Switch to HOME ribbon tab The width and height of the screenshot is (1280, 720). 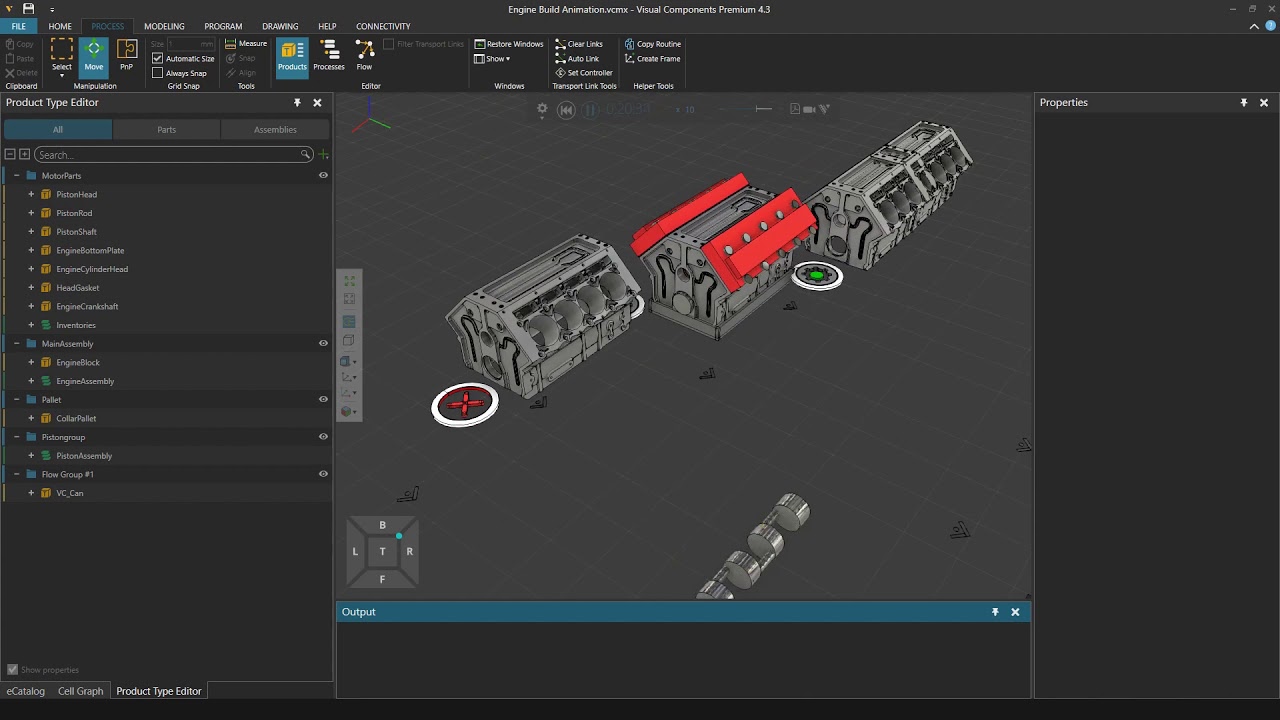tap(60, 26)
